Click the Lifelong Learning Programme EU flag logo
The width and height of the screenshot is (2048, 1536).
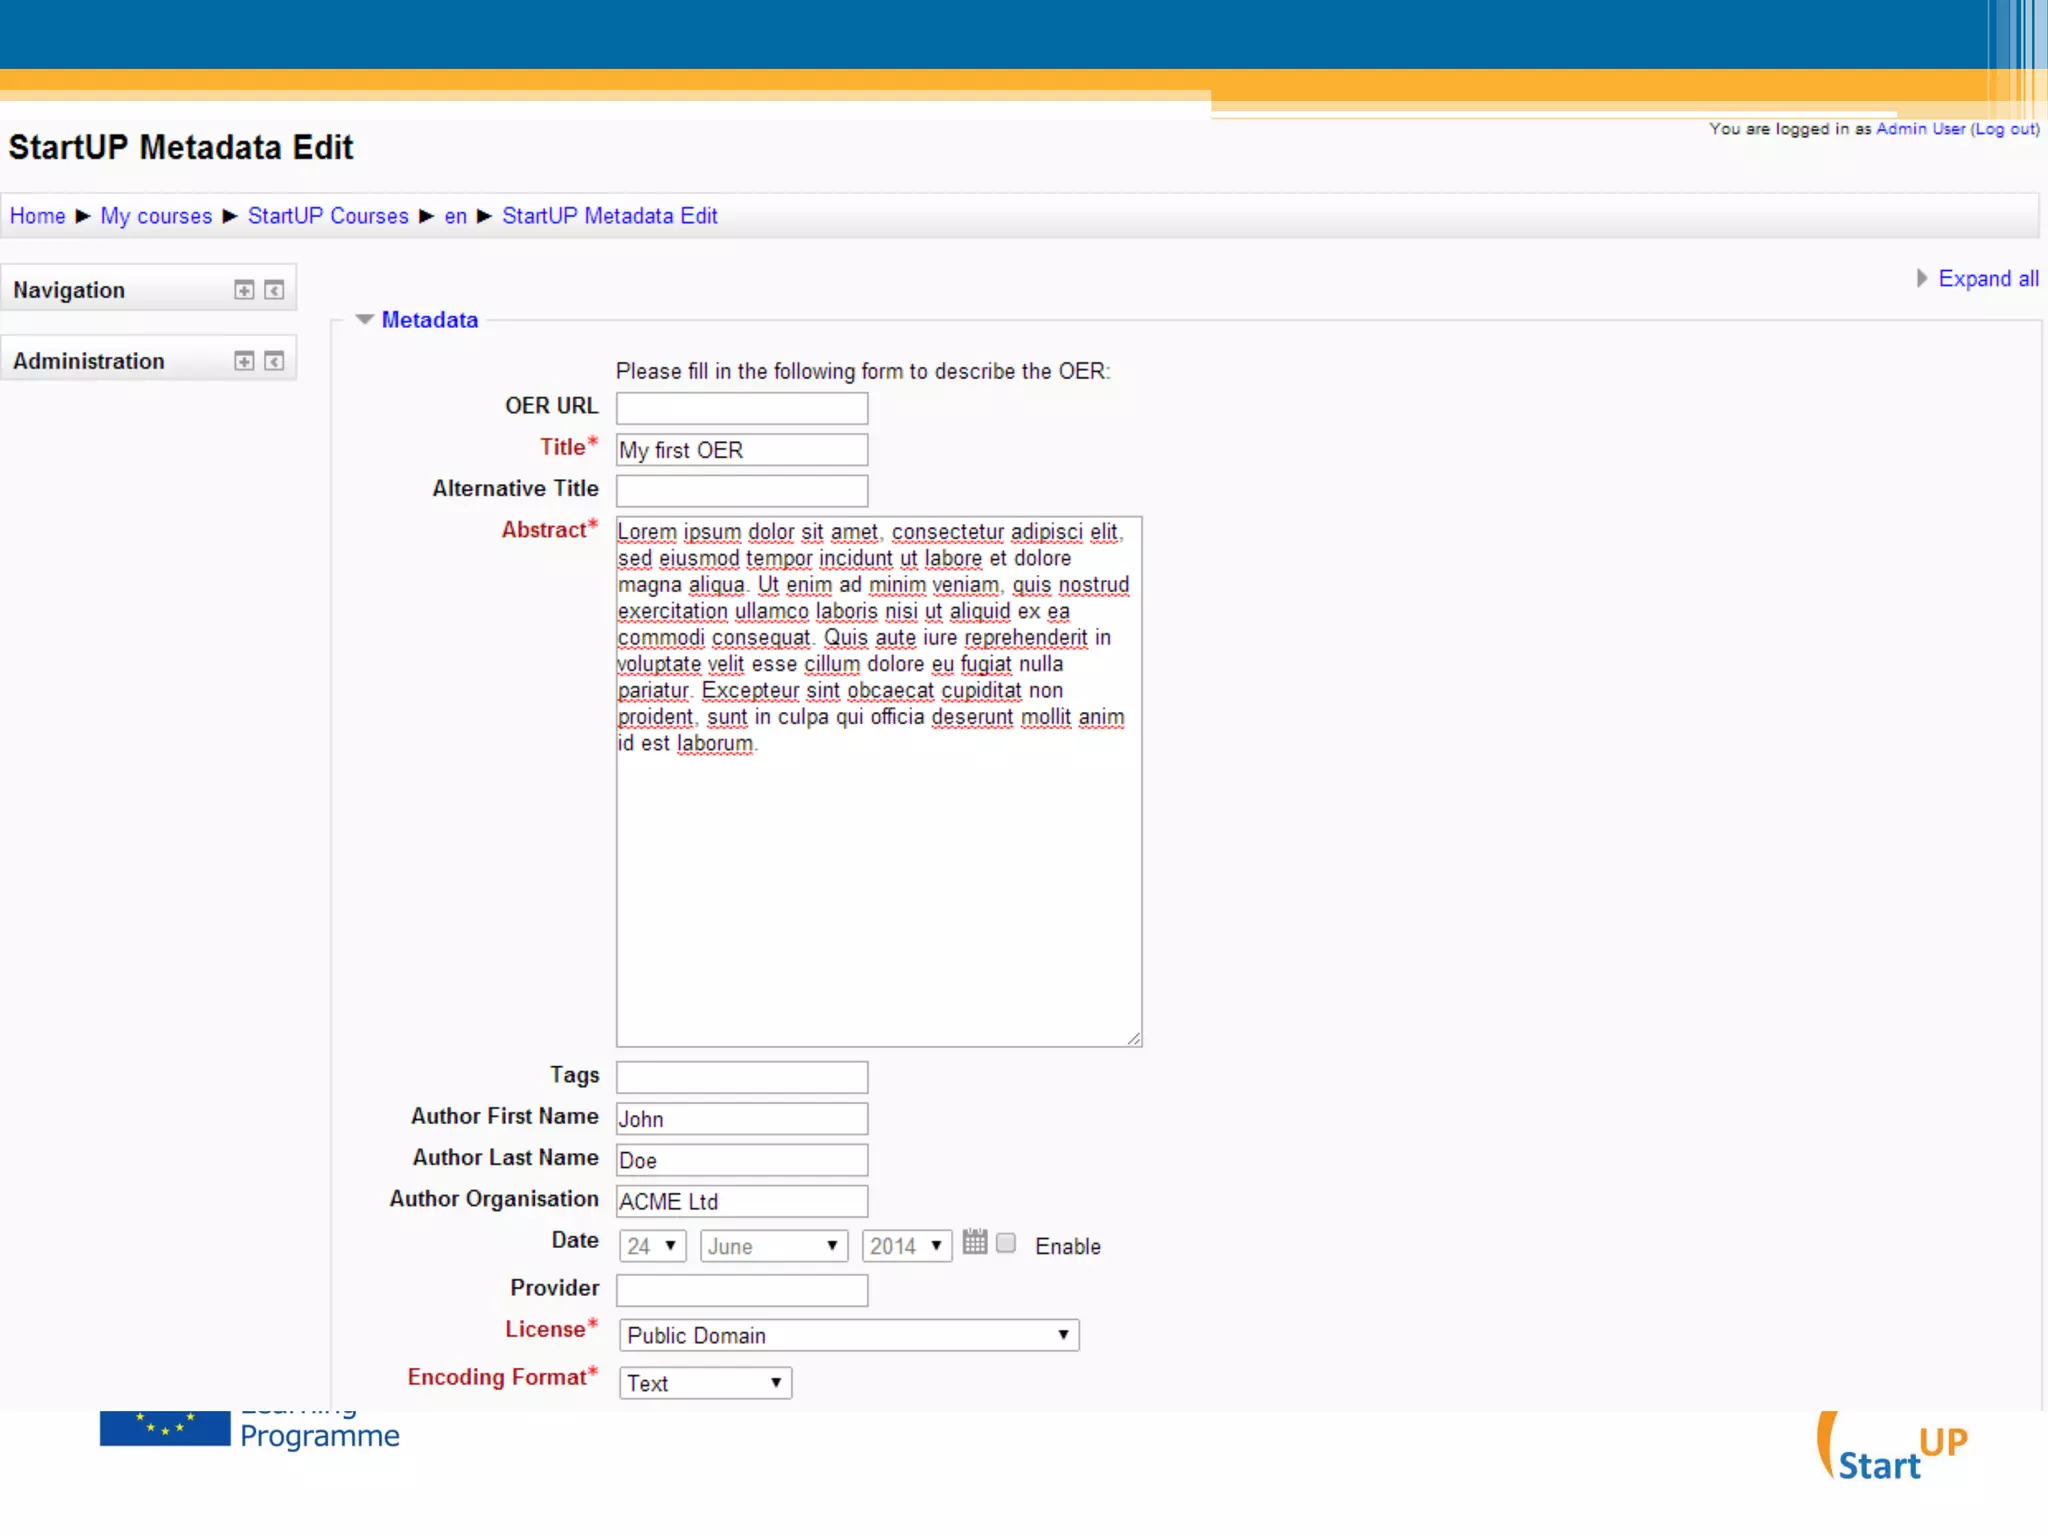(165, 1428)
